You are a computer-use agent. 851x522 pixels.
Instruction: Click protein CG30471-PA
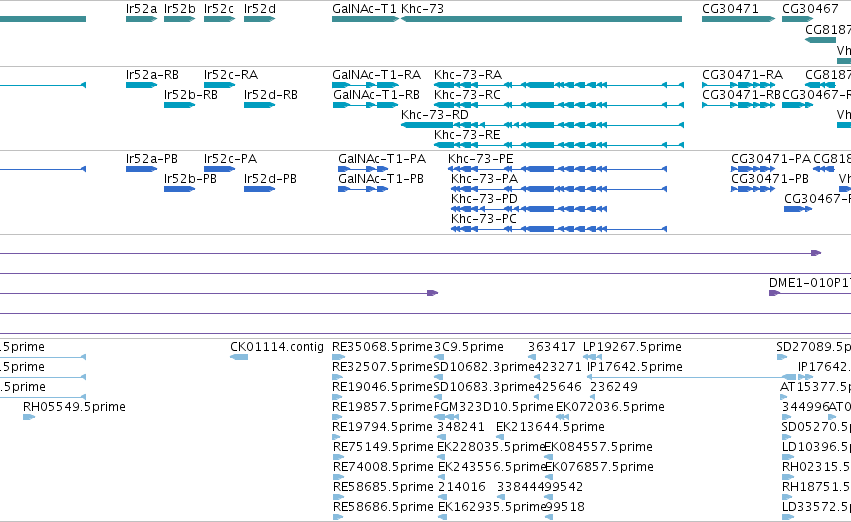(x=753, y=169)
